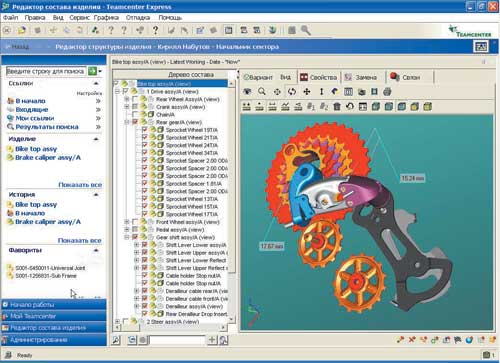Open the Файл menu

[x=10, y=17]
